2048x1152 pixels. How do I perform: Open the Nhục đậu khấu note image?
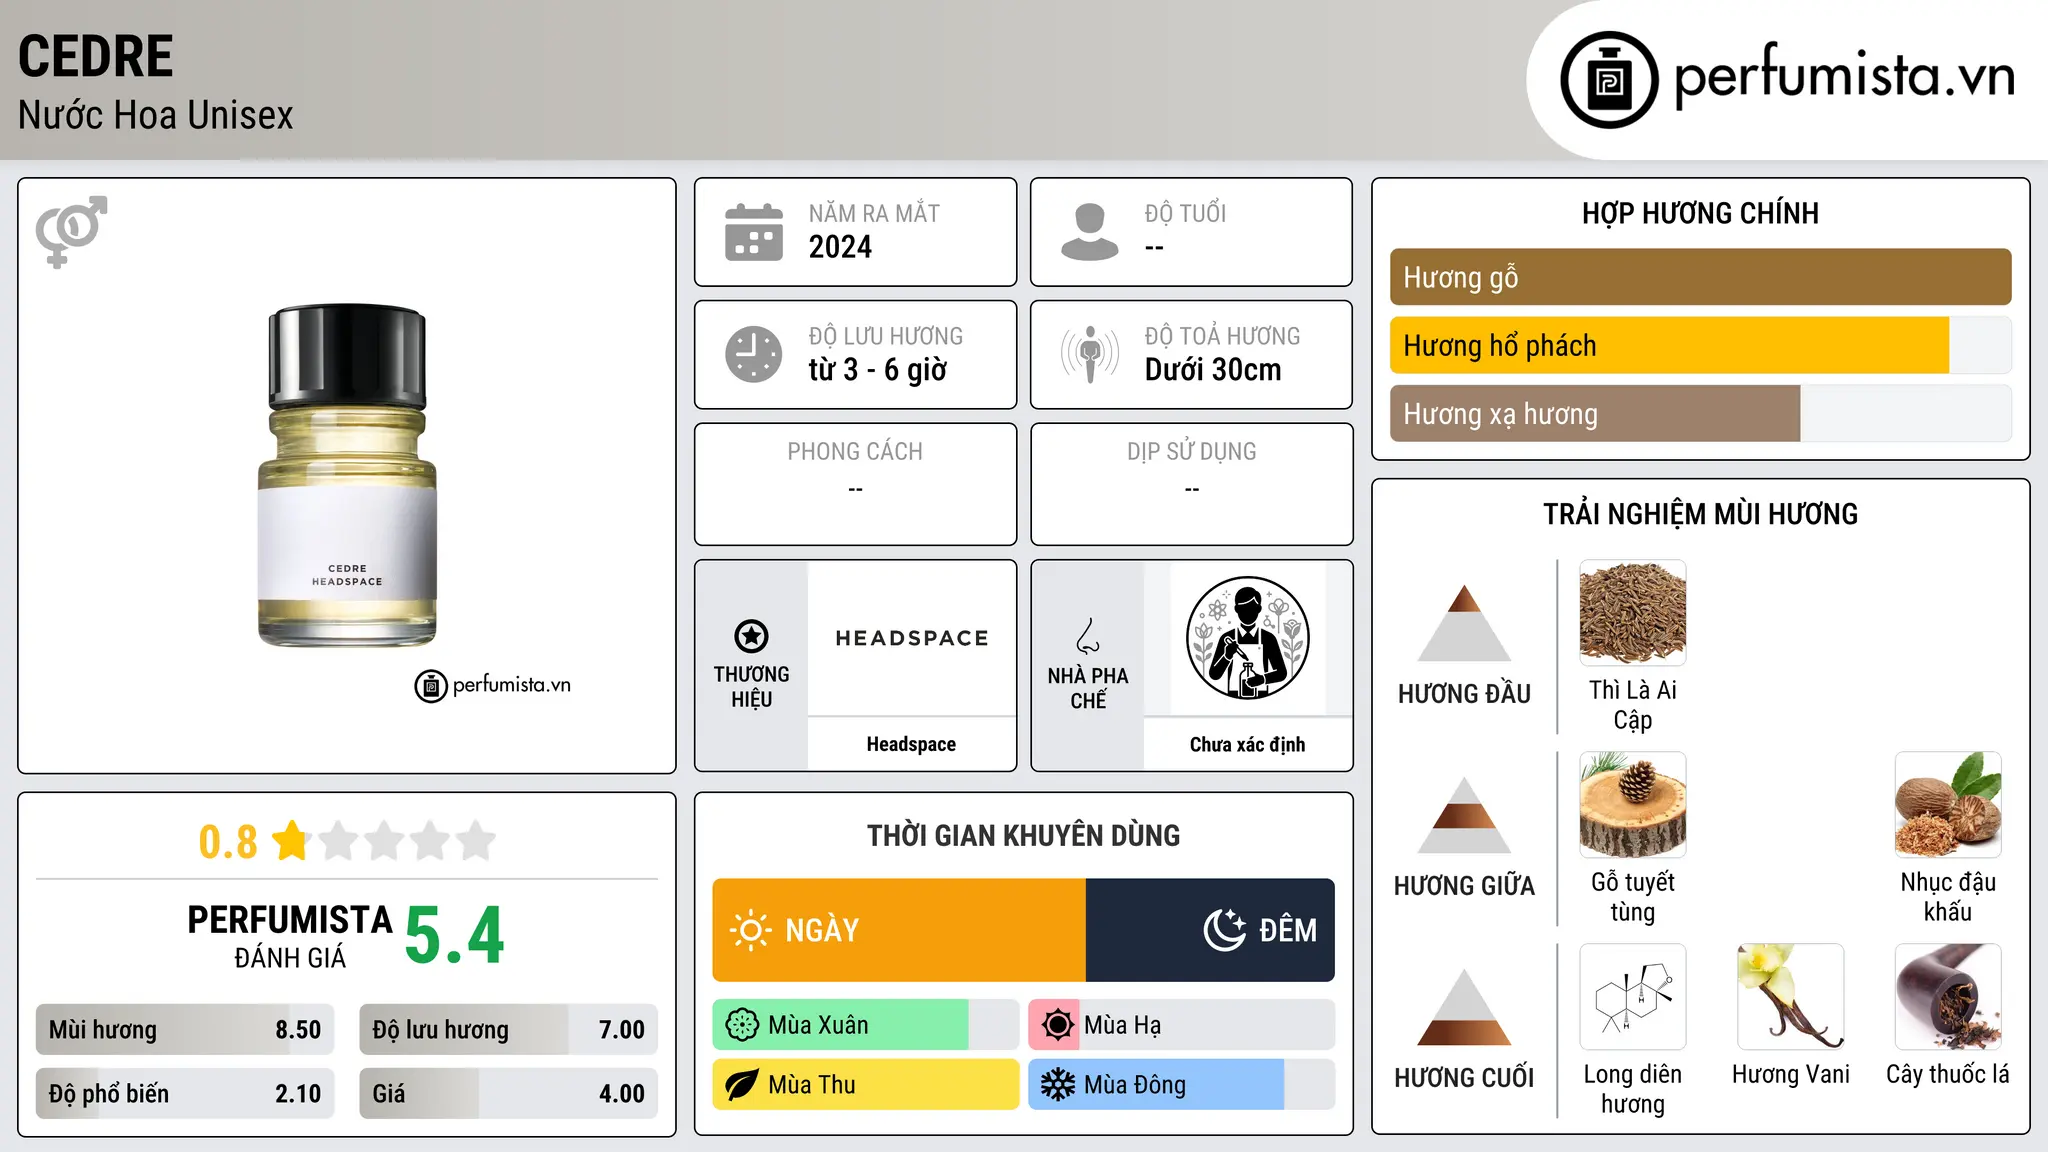pos(1948,804)
